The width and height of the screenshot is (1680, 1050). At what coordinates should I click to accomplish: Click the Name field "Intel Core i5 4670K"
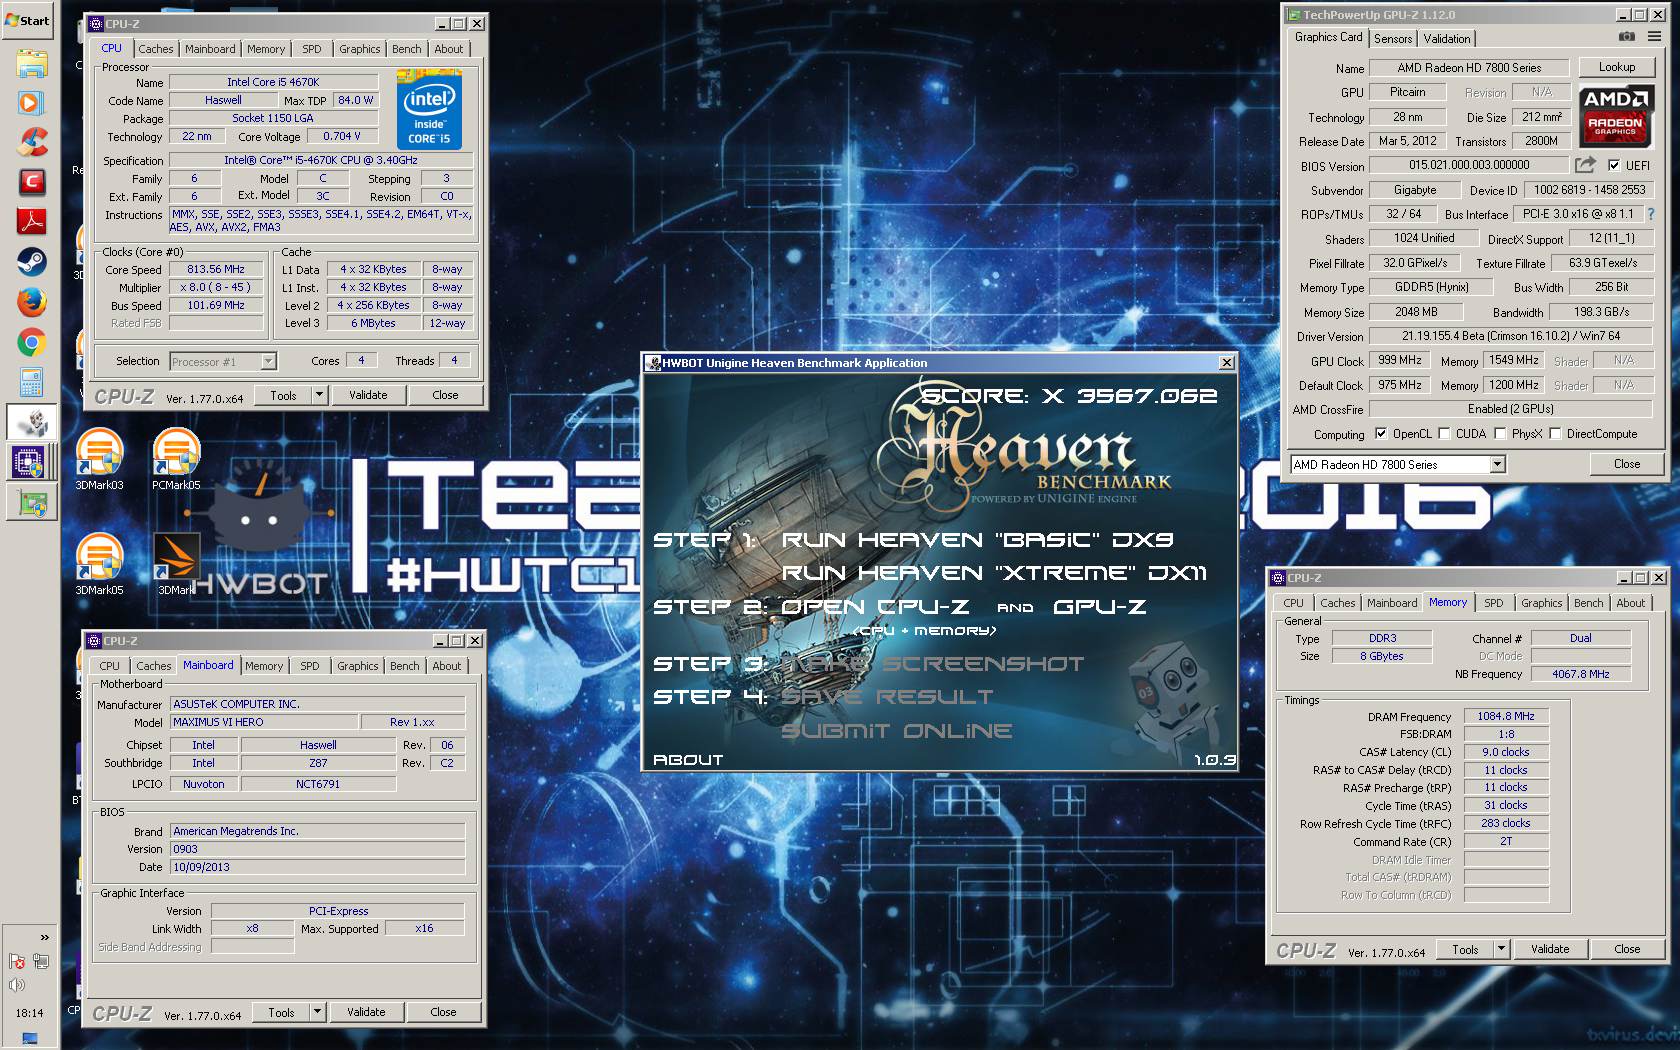pos(273,82)
